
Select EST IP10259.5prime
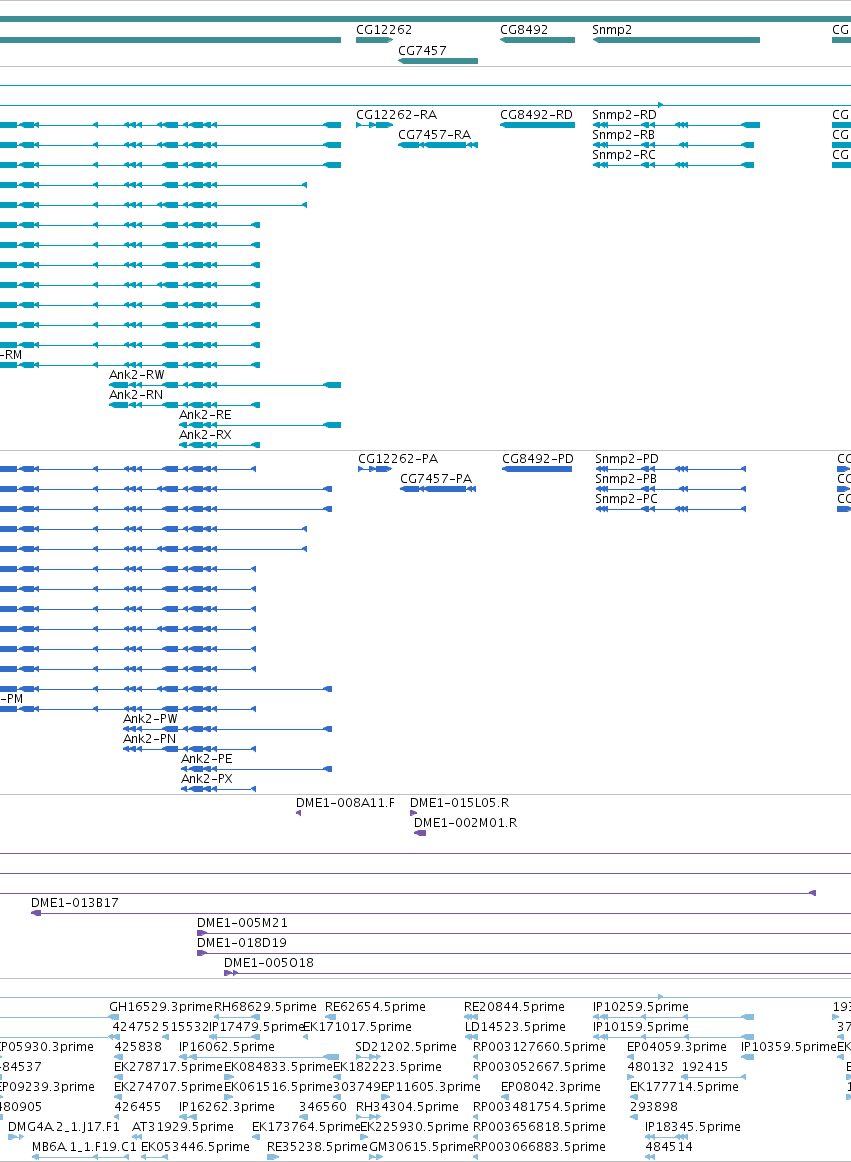coord(640,1006)
